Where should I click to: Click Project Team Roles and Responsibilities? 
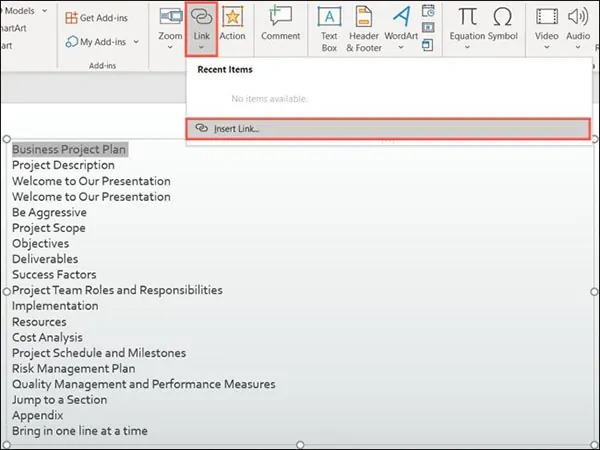(x=117, y=290)
